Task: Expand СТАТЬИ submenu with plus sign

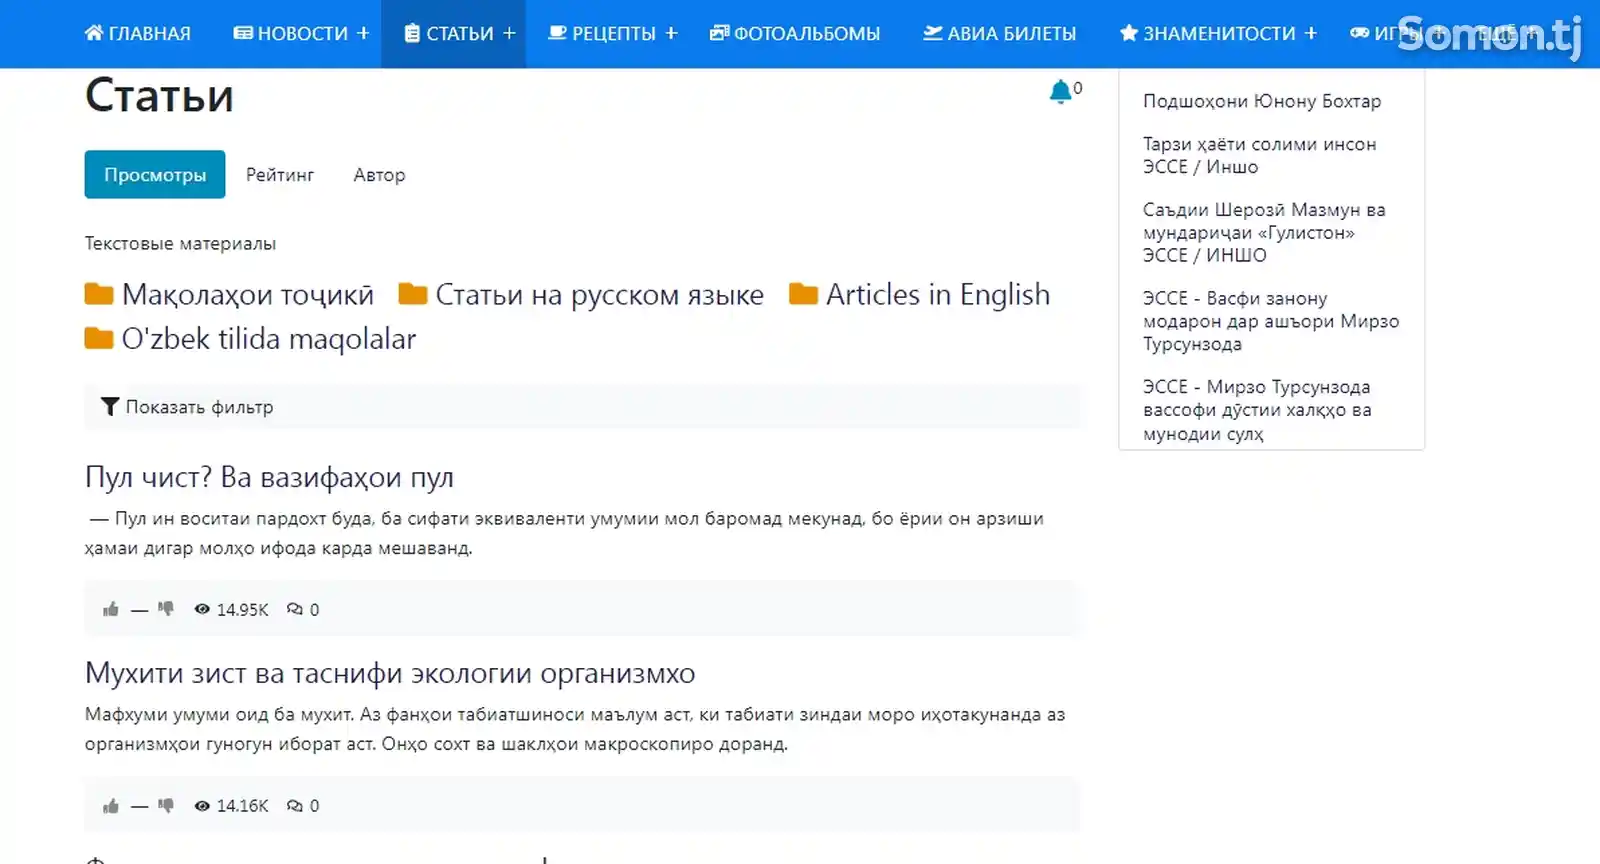Action: [x=509, y=33]
